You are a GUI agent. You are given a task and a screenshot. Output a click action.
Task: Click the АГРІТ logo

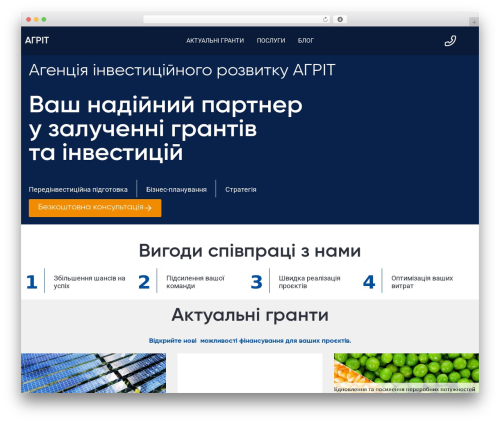pyautogui.click(x=37, y=40)
